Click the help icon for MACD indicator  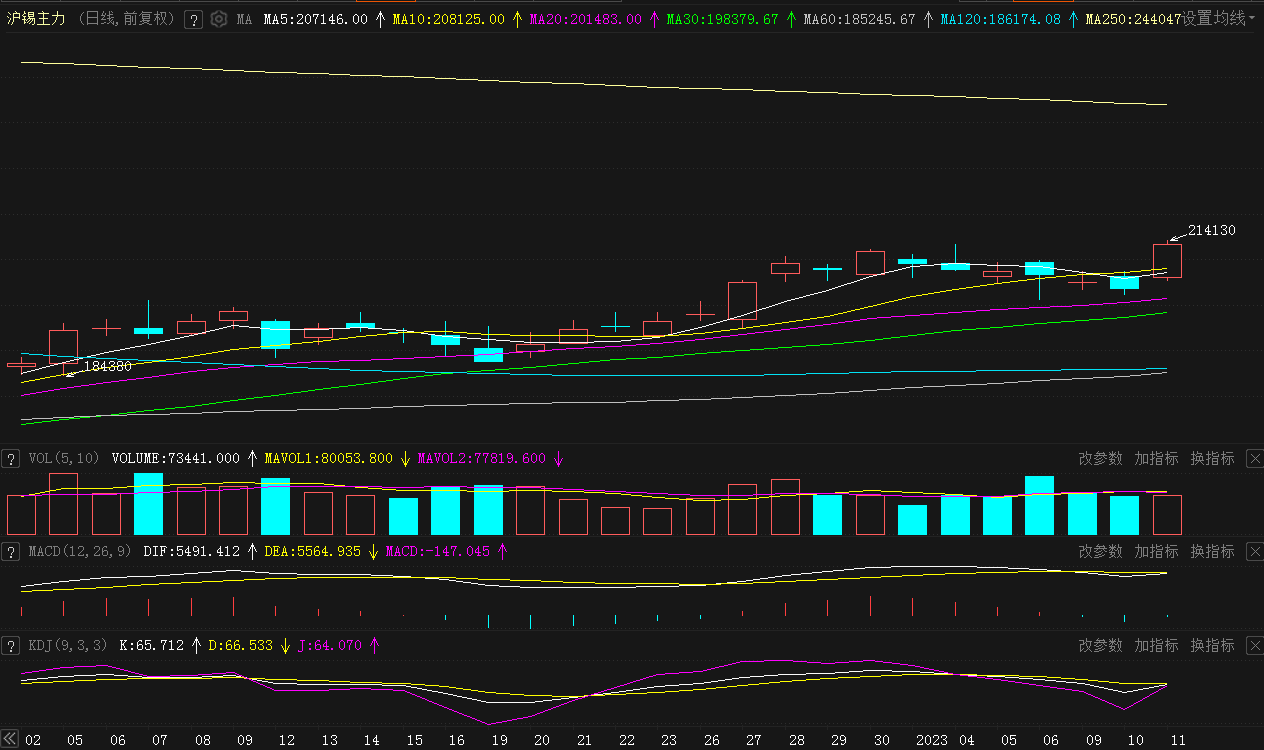point(11,552)
